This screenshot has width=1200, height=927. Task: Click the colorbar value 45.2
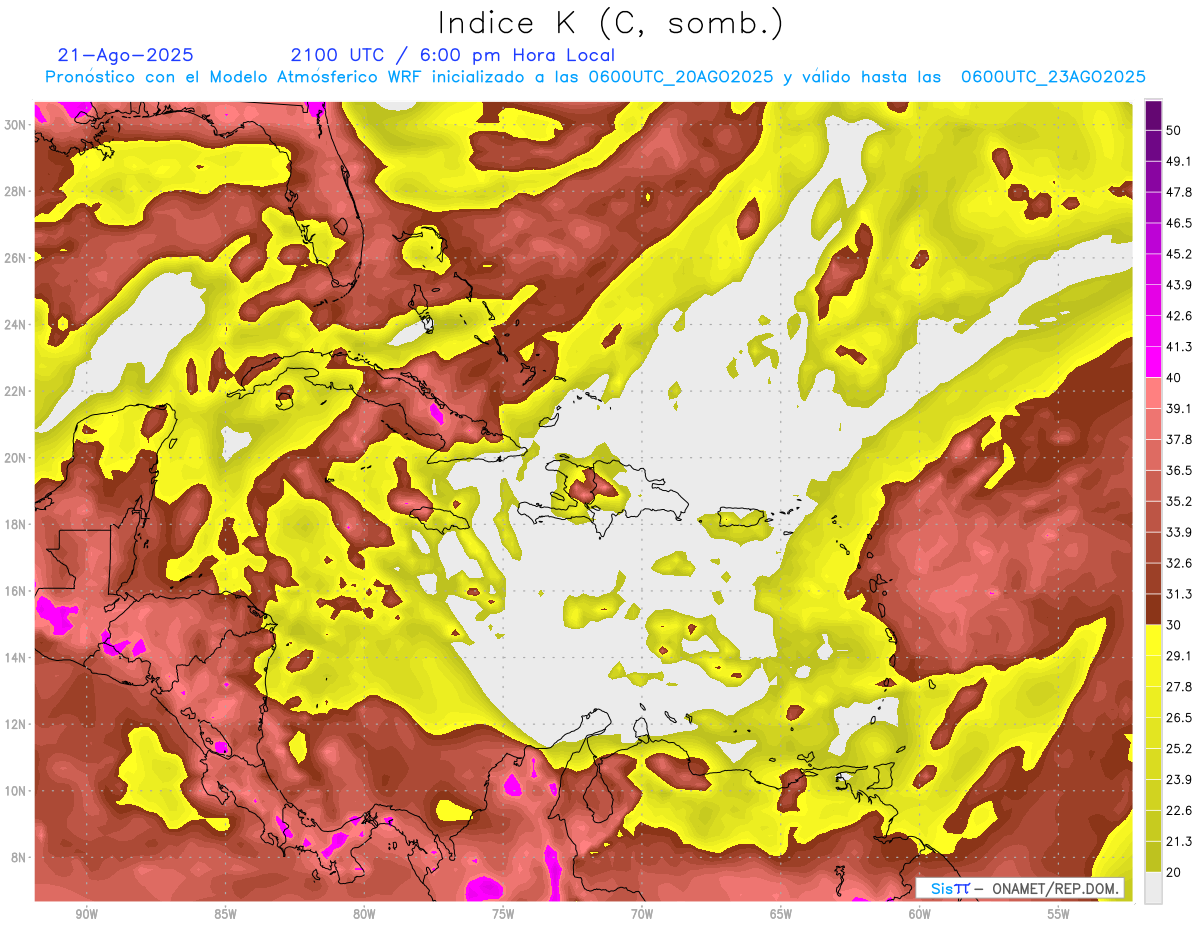point(1178,254)
